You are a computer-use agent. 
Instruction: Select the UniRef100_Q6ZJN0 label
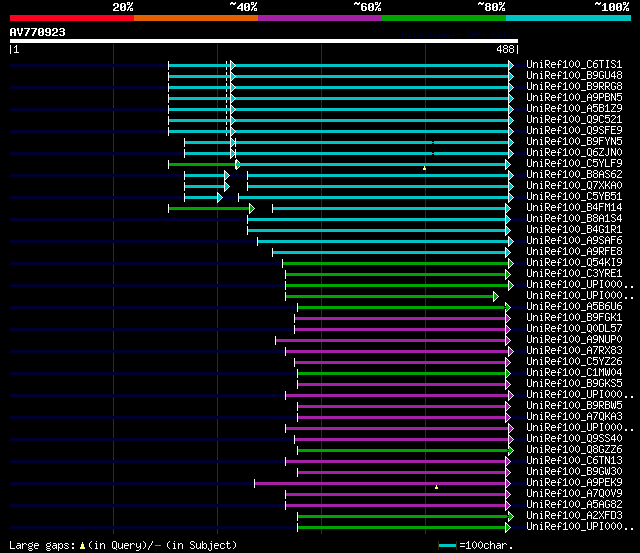coord(574,153)
